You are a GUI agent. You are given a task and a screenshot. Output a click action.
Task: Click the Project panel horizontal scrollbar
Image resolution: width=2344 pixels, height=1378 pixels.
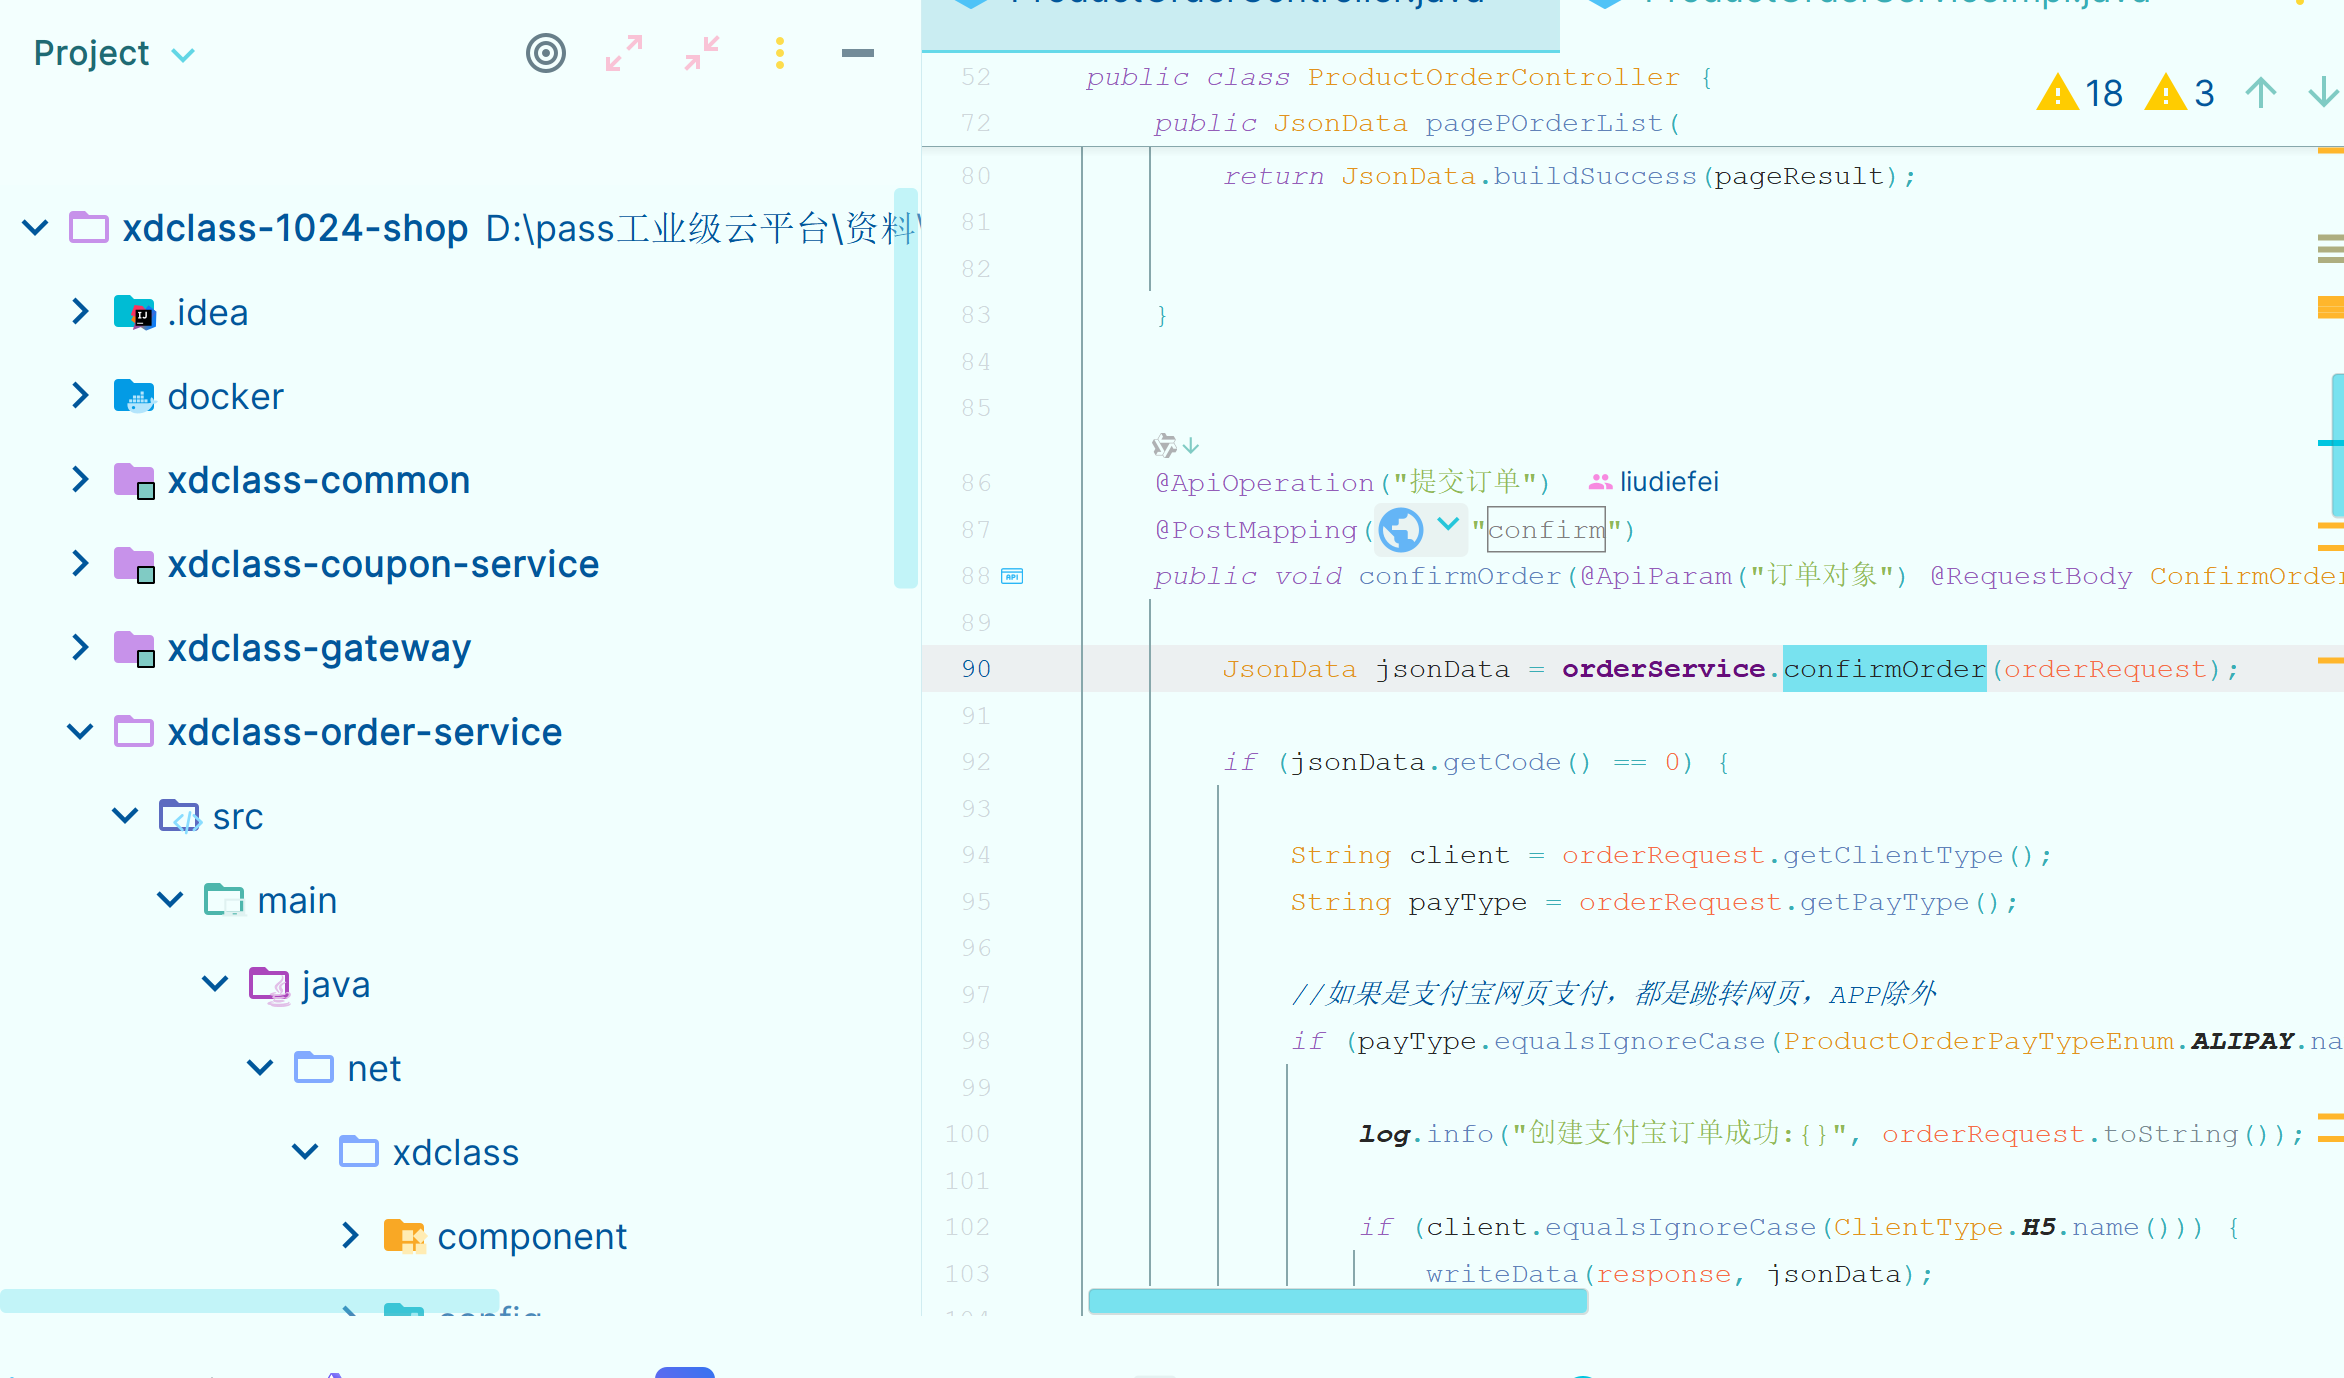tap(250, 1301)
